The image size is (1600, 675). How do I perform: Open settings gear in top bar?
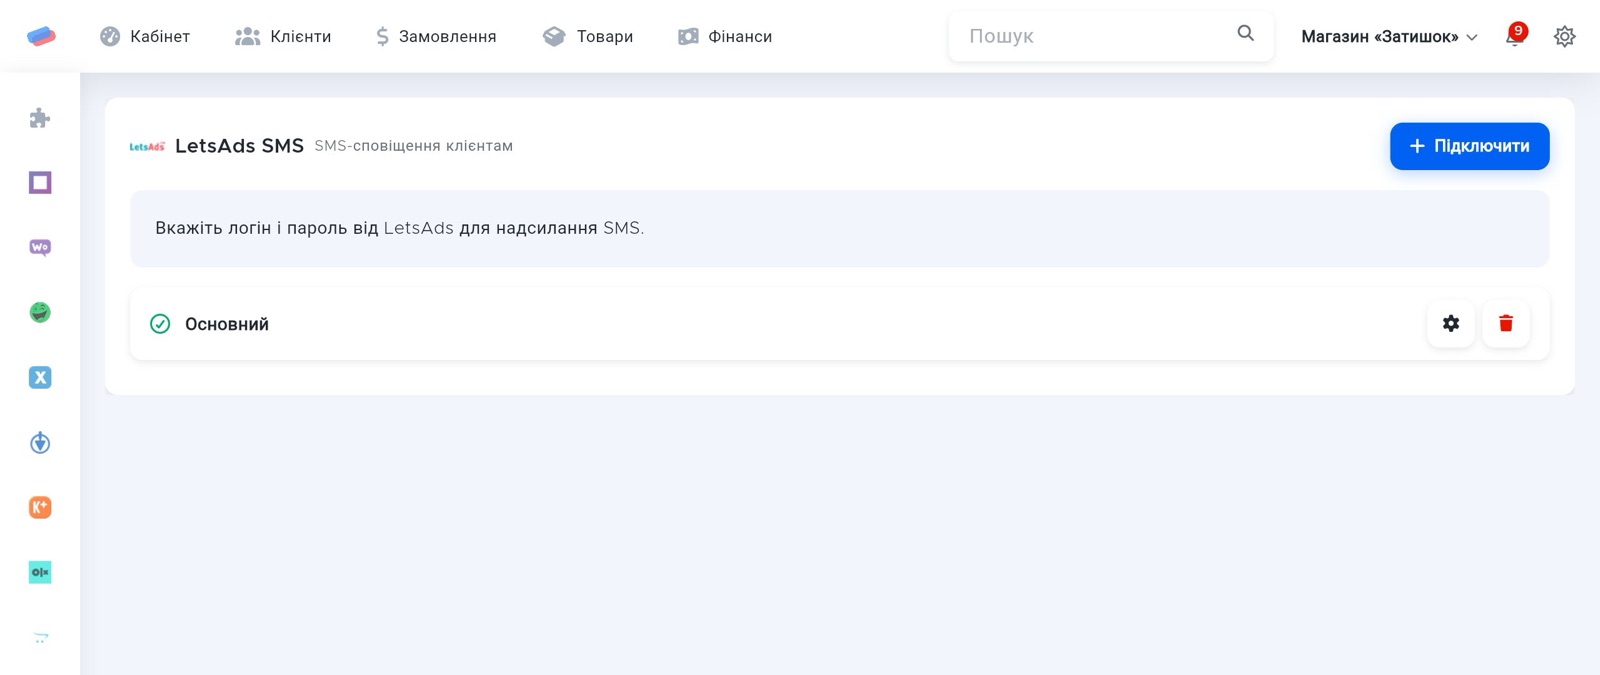pyautogui.click(x=1565, y=36)
